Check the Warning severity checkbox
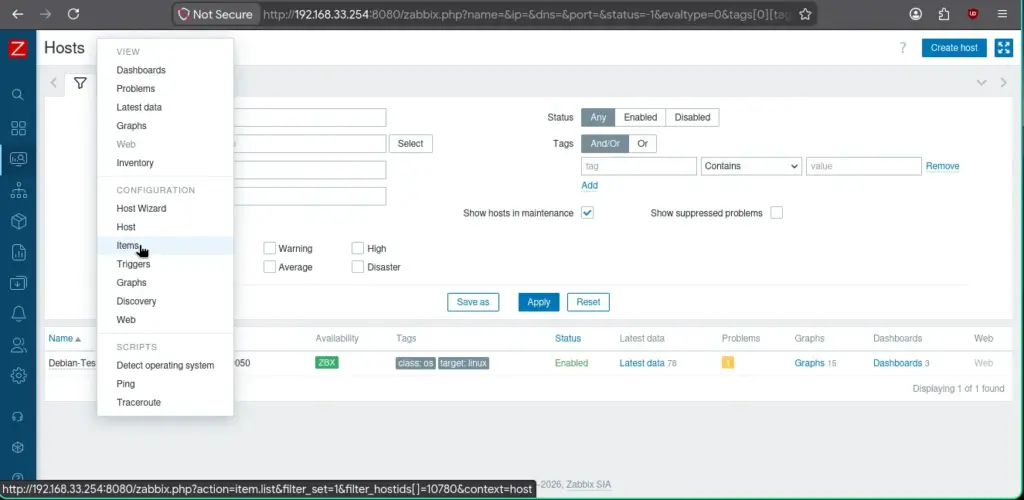1024x500 pixels. [x=269, y=248]
